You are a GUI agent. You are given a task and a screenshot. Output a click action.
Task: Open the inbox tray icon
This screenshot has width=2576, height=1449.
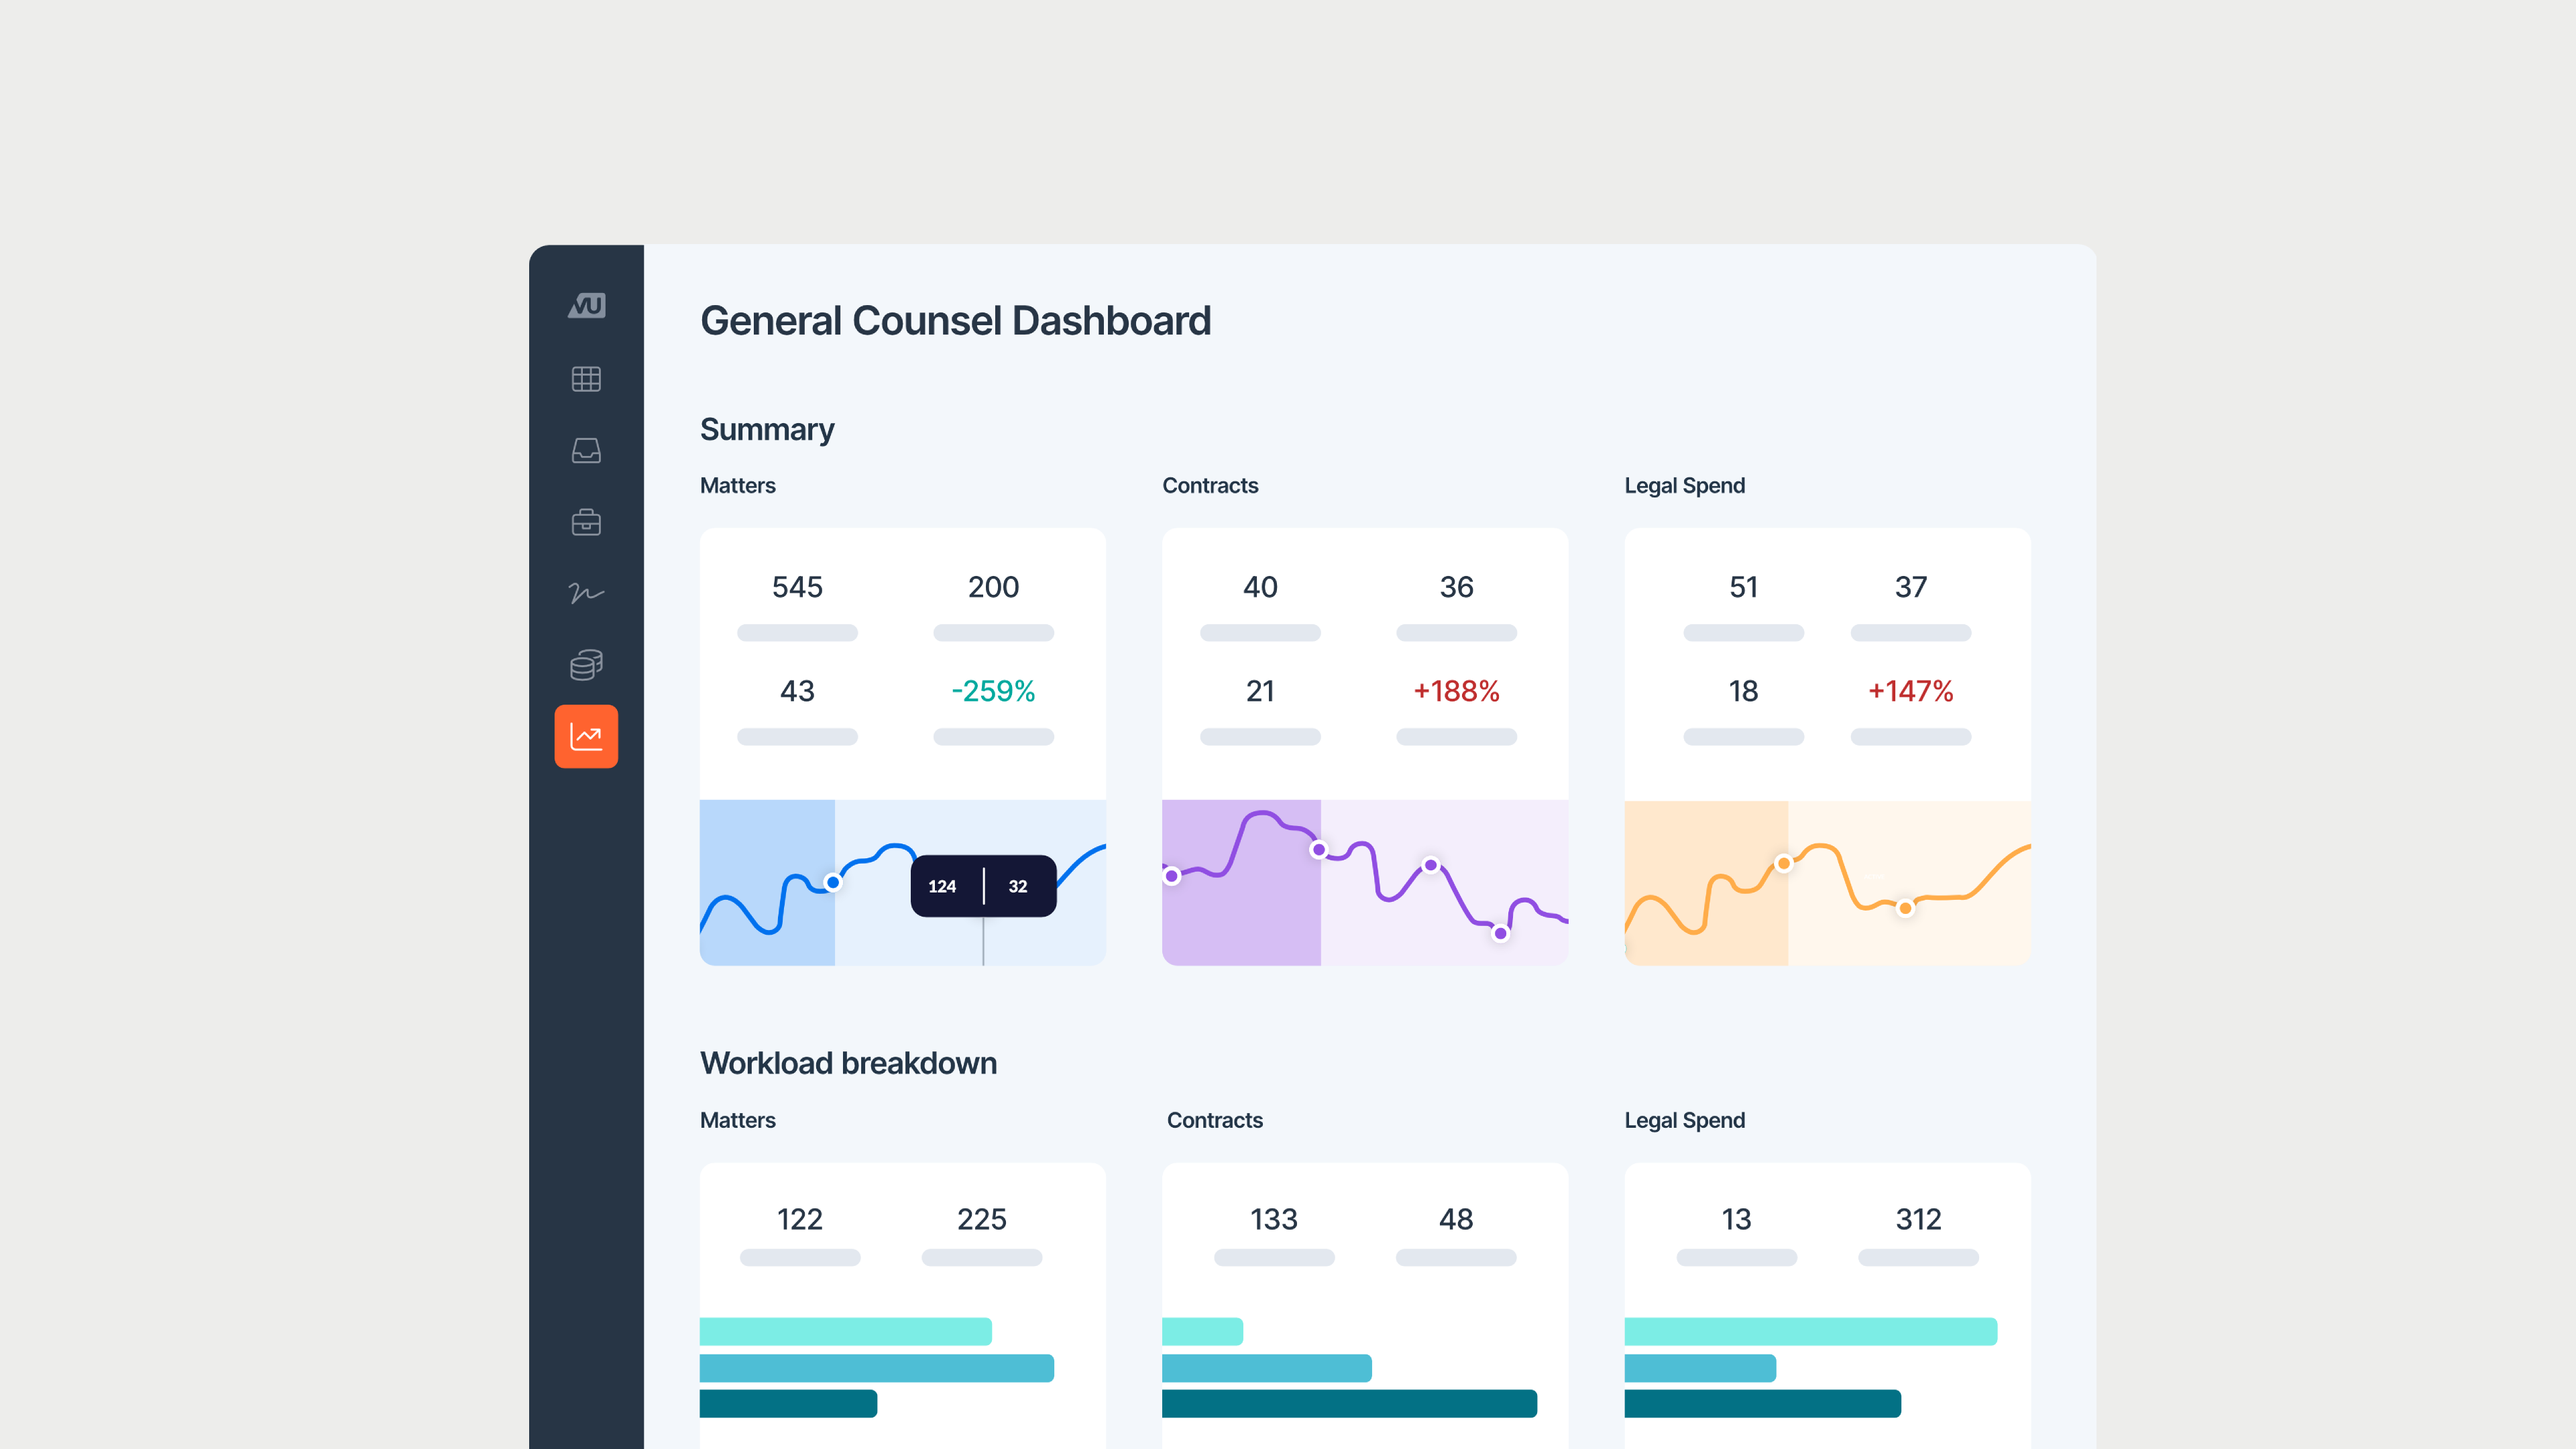click(586, 451)
